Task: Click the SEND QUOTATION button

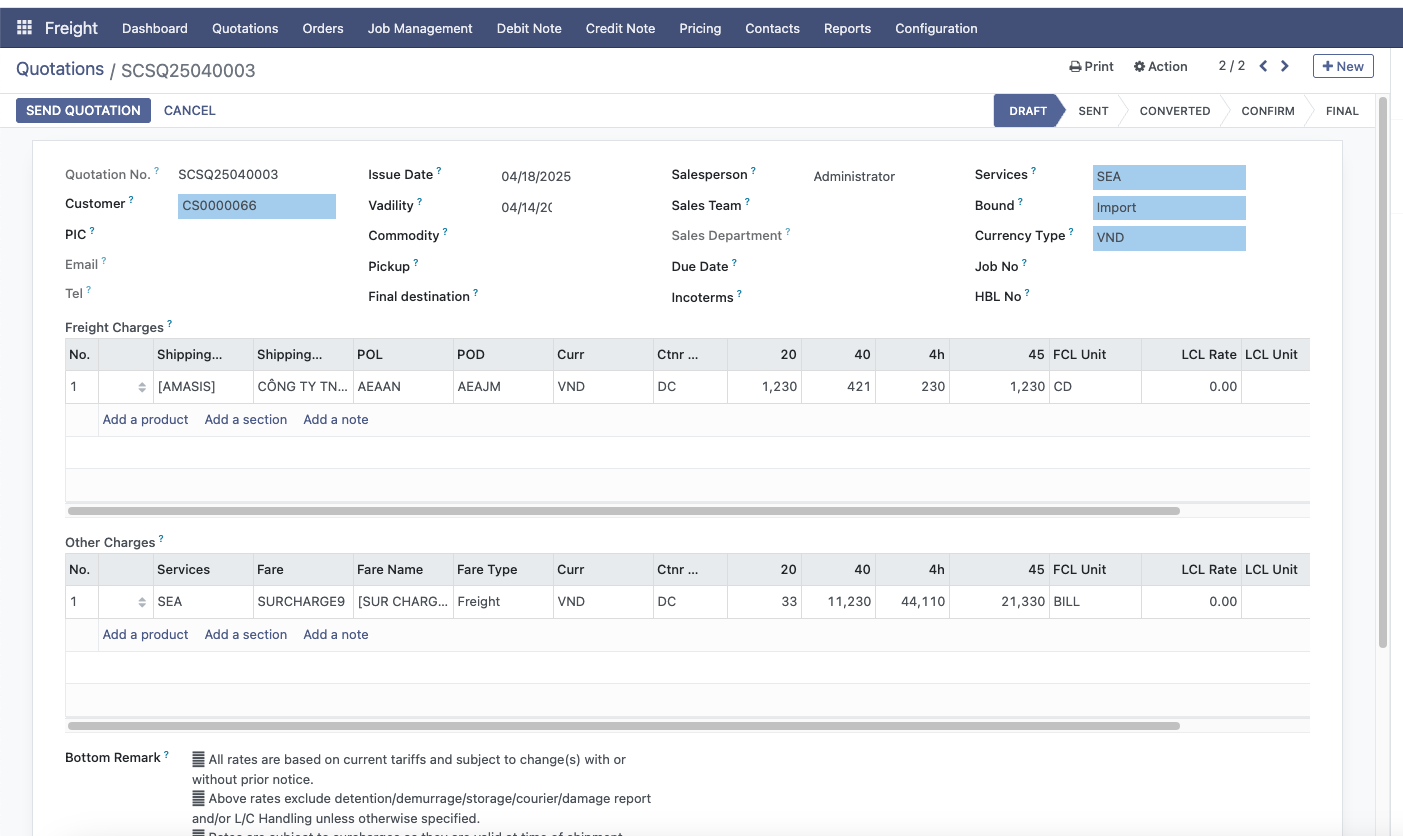Action: tap(83, 110)
